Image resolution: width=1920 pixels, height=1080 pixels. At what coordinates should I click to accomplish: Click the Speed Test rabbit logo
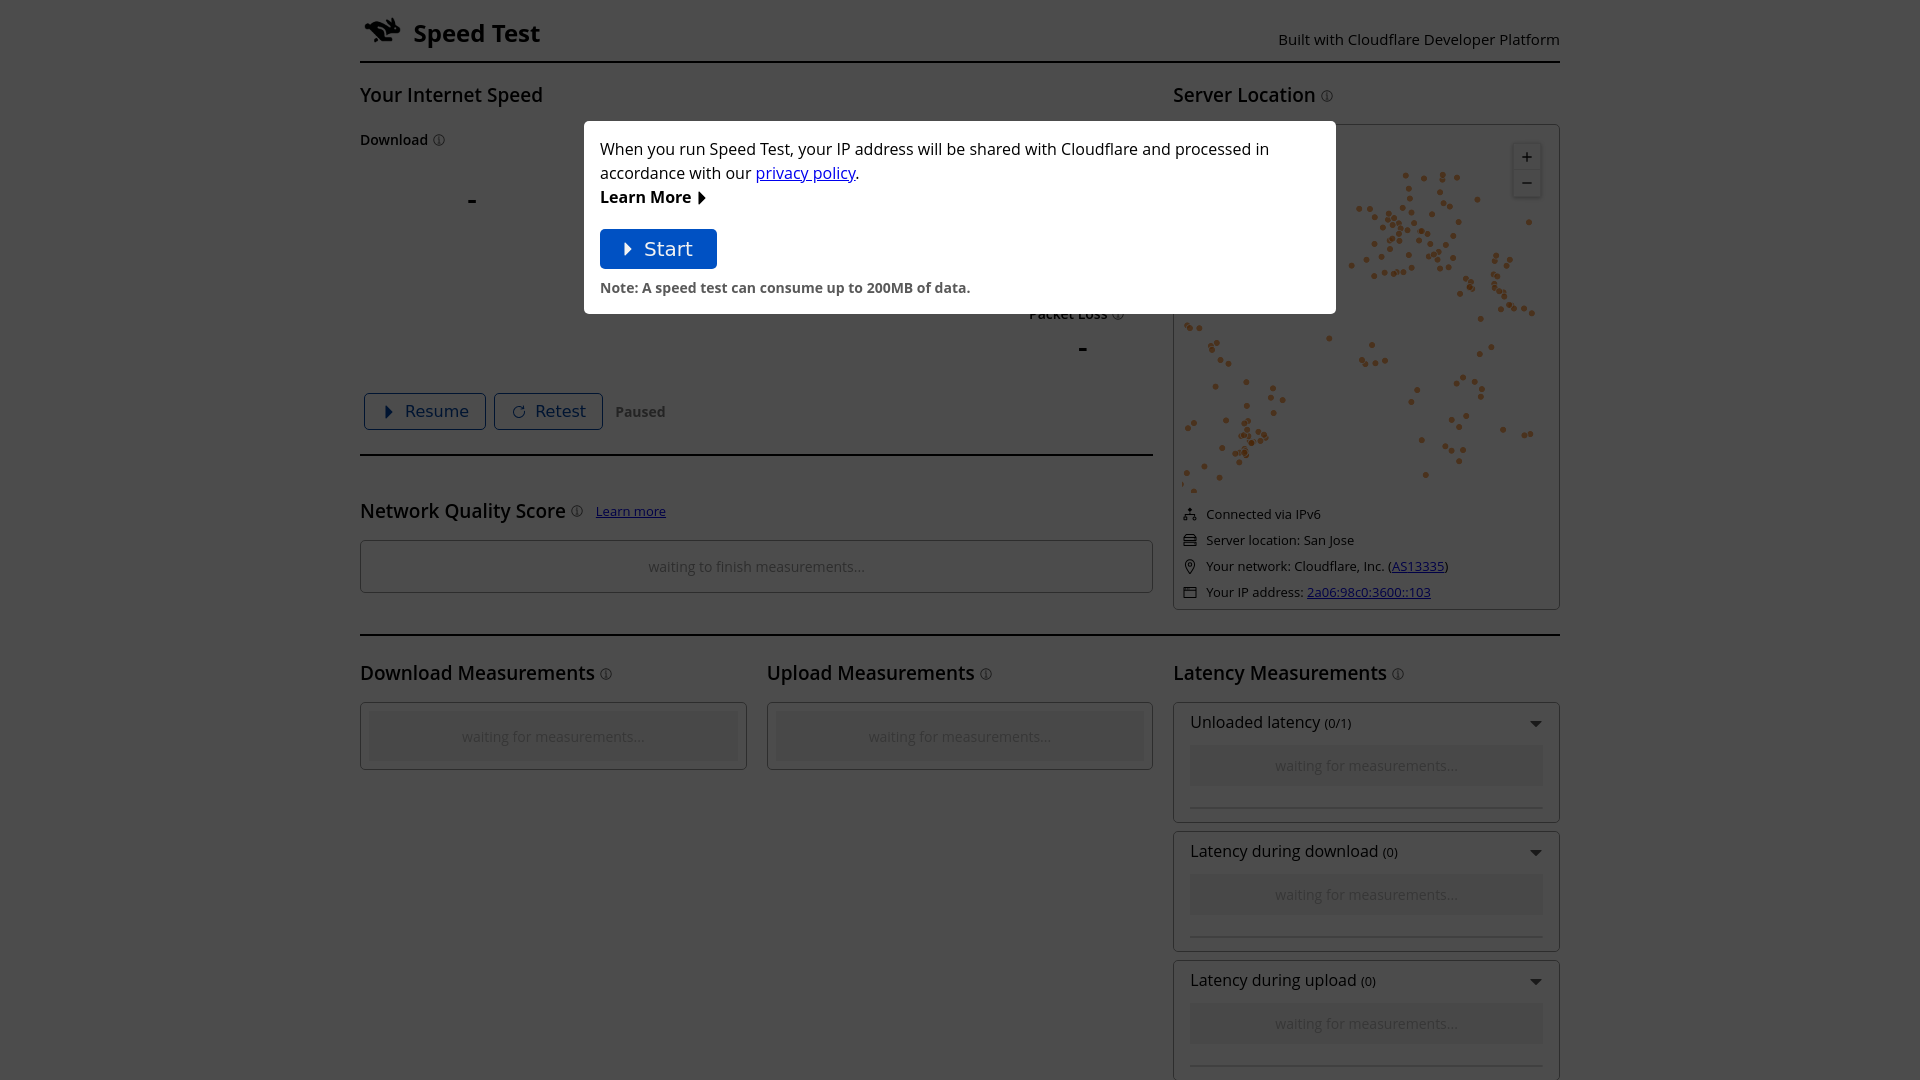point(382,31)
